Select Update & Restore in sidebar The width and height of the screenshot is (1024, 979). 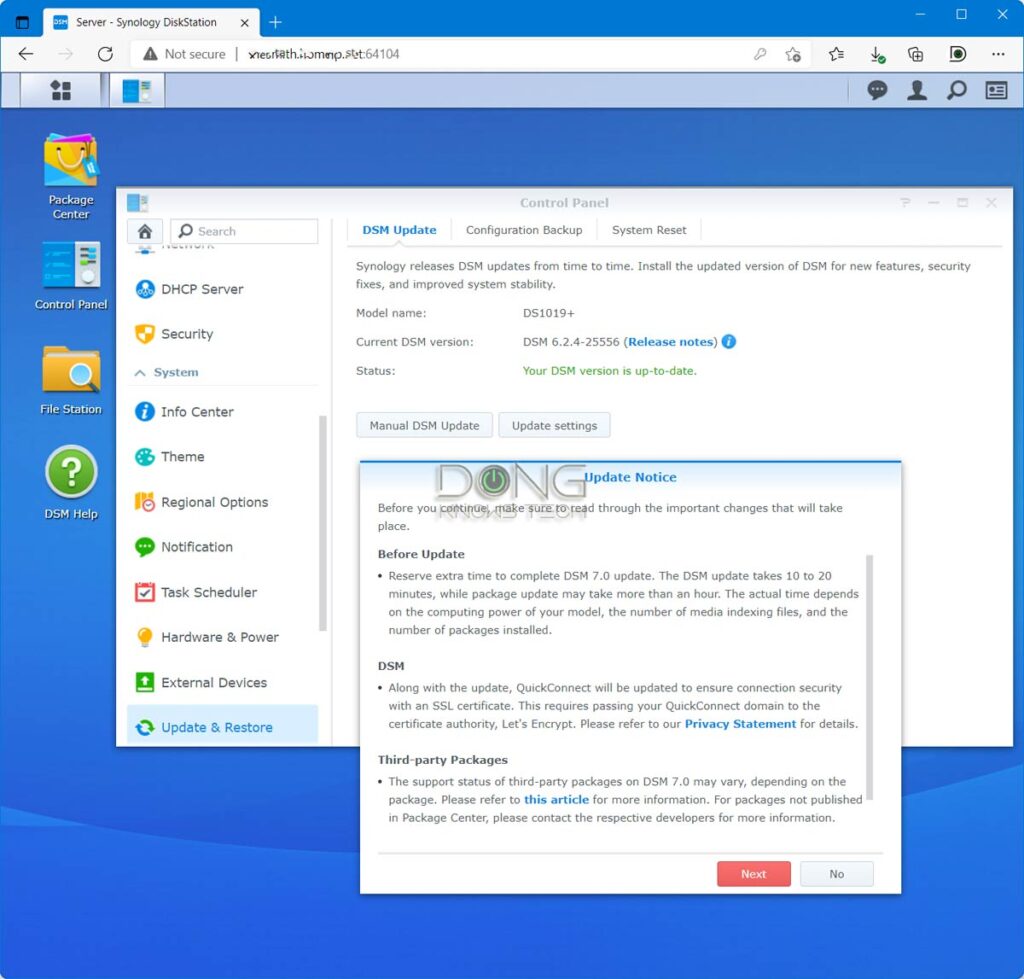223,725
